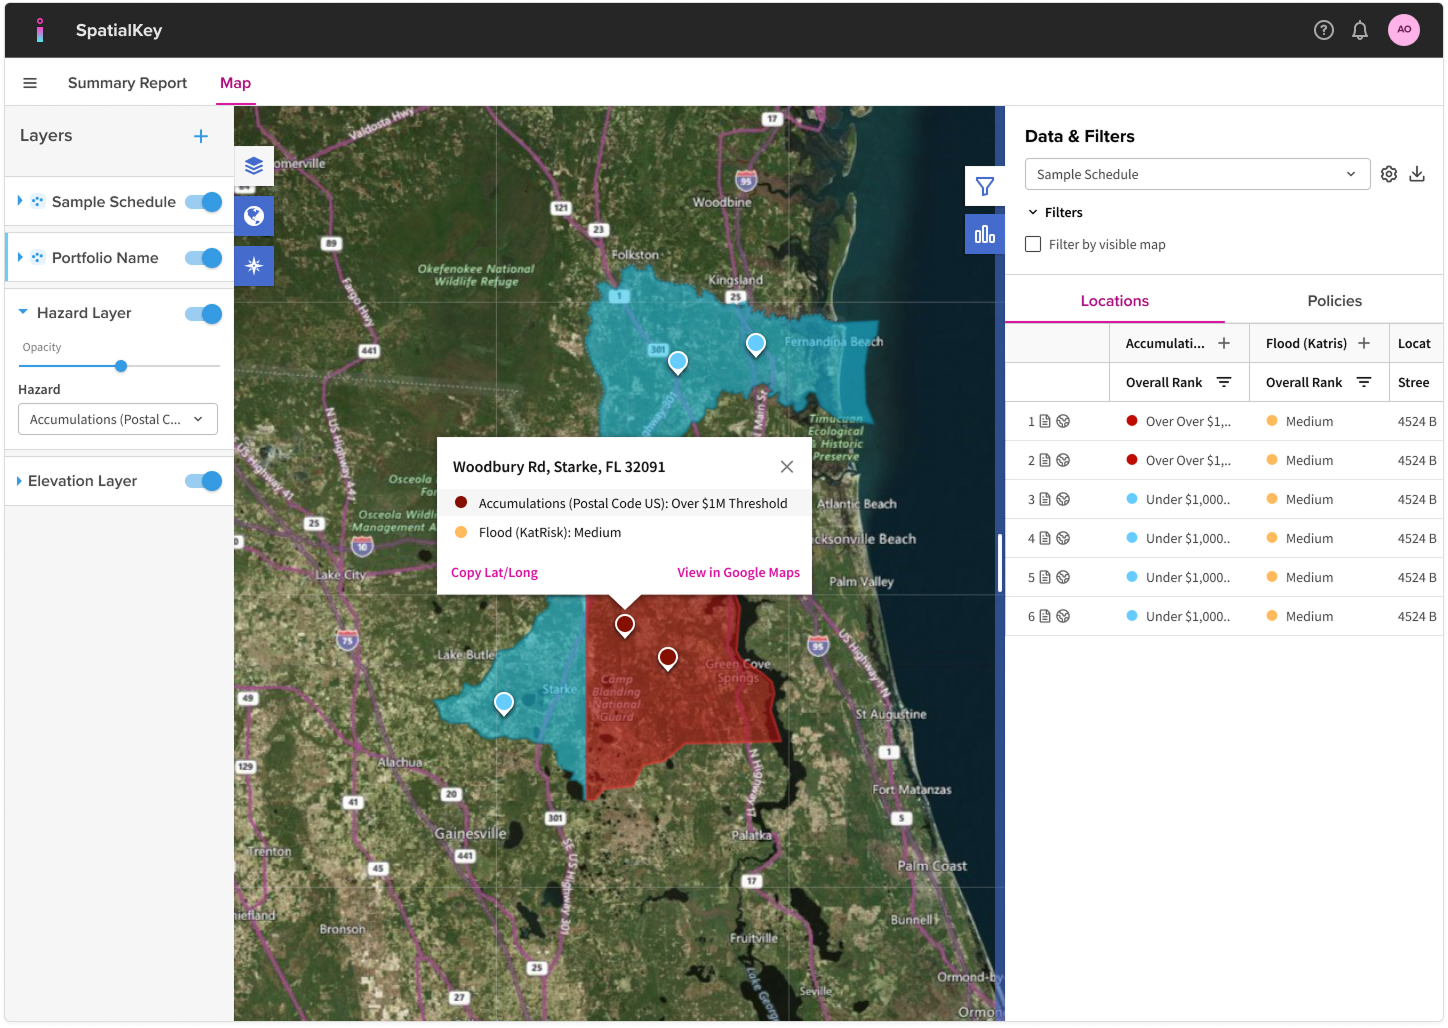The height and width of the screenshot is (1028, 1448).
Task: Click the globe basemap icon
Action: tap(254, 215)
